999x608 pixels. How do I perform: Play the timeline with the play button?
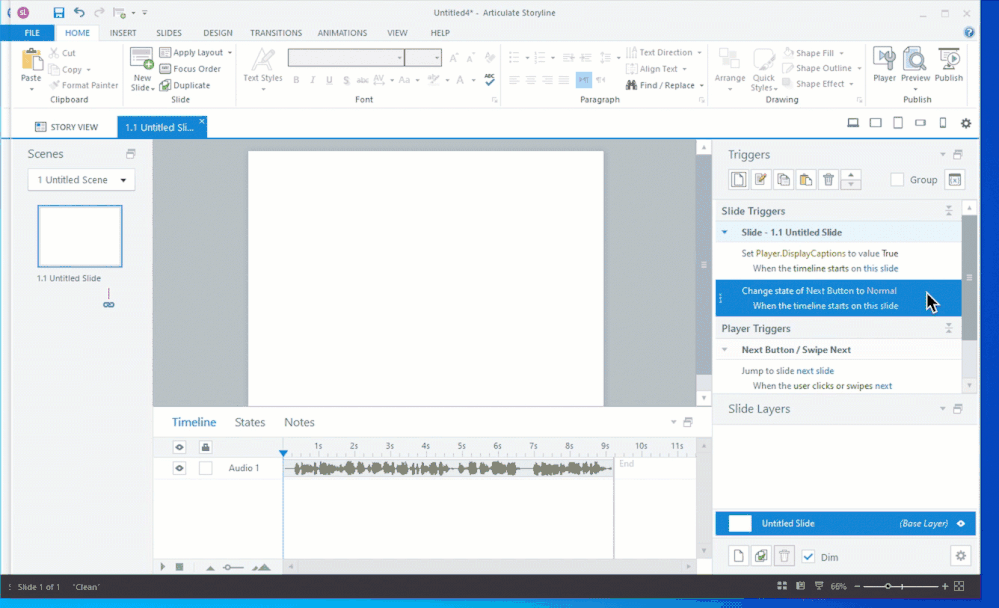click(x=164, y=567)
